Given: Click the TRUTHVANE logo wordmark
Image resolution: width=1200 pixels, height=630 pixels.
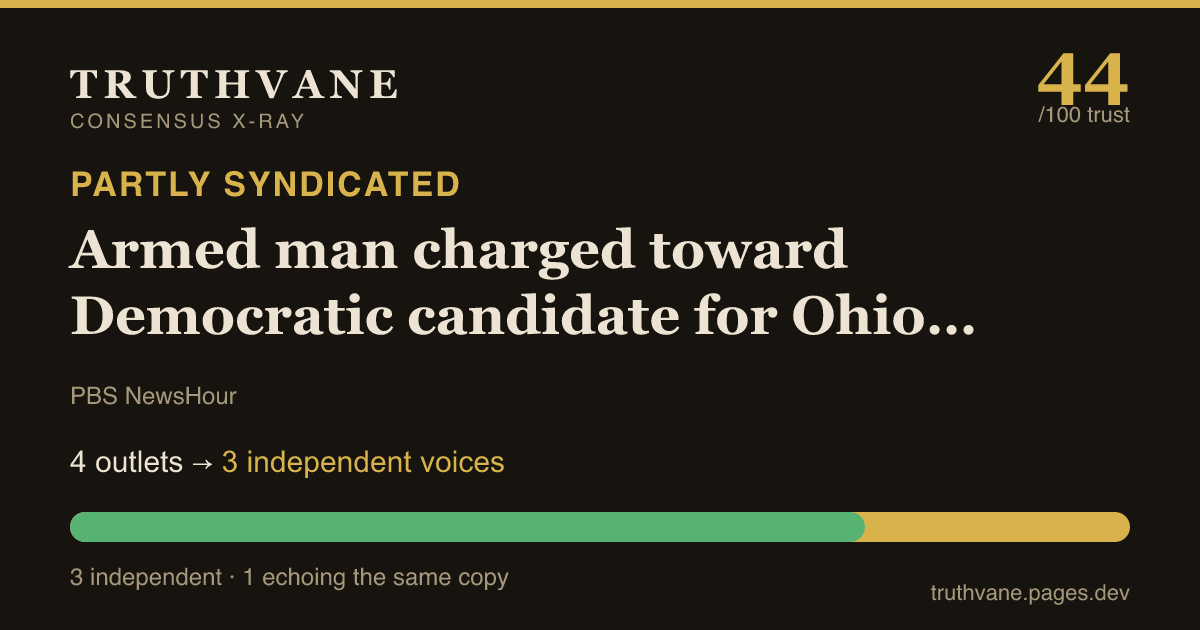Looking at the screenshot, I should tap(234, 84).
